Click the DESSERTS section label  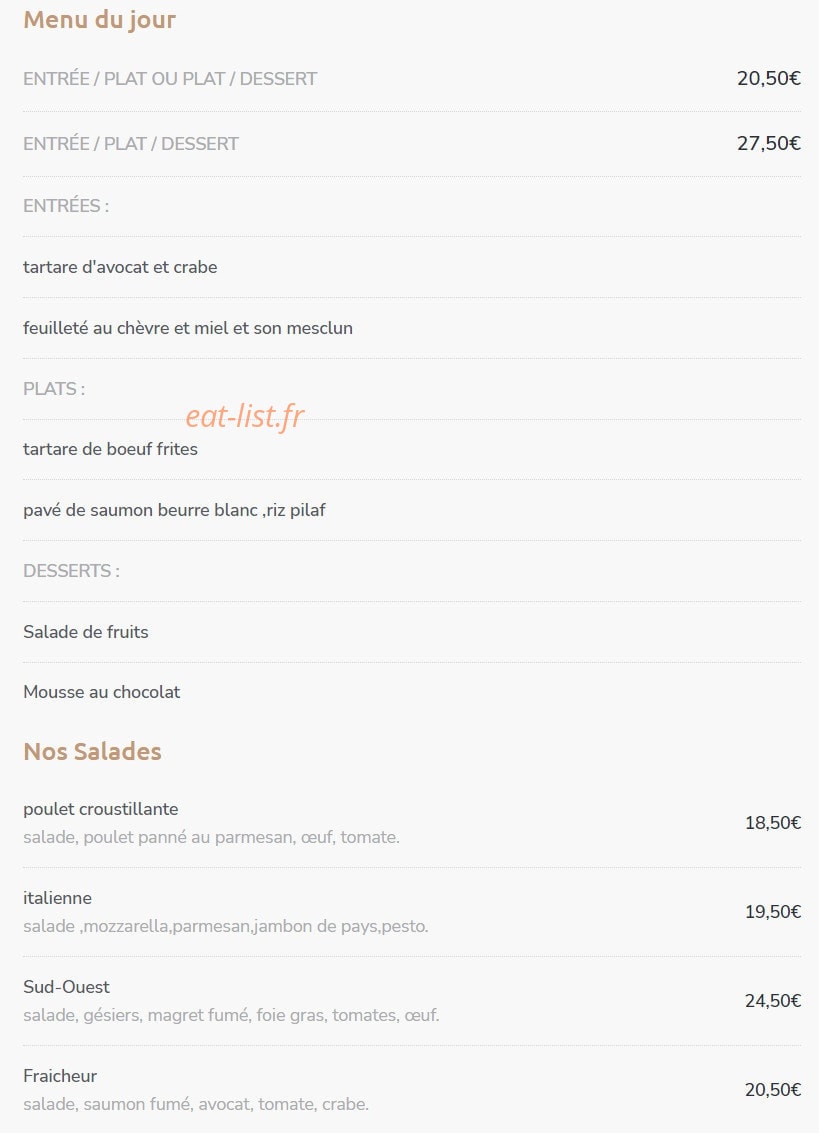[72, 571]
